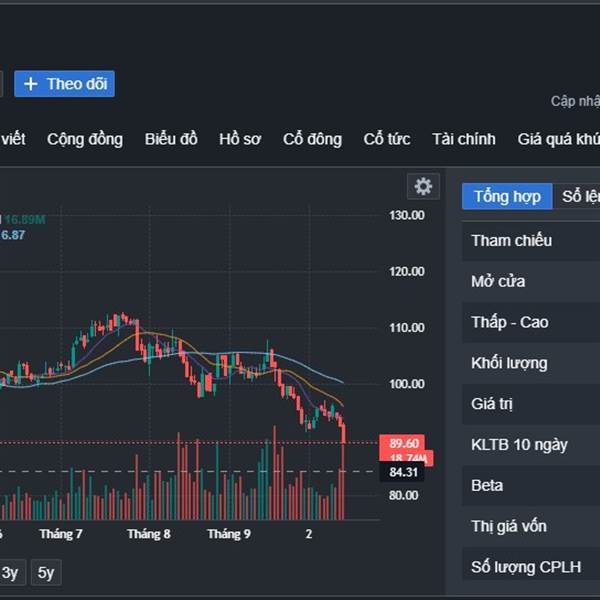Open the chart settings gear icon
This screenshot has height=600, width=600.
423,186
